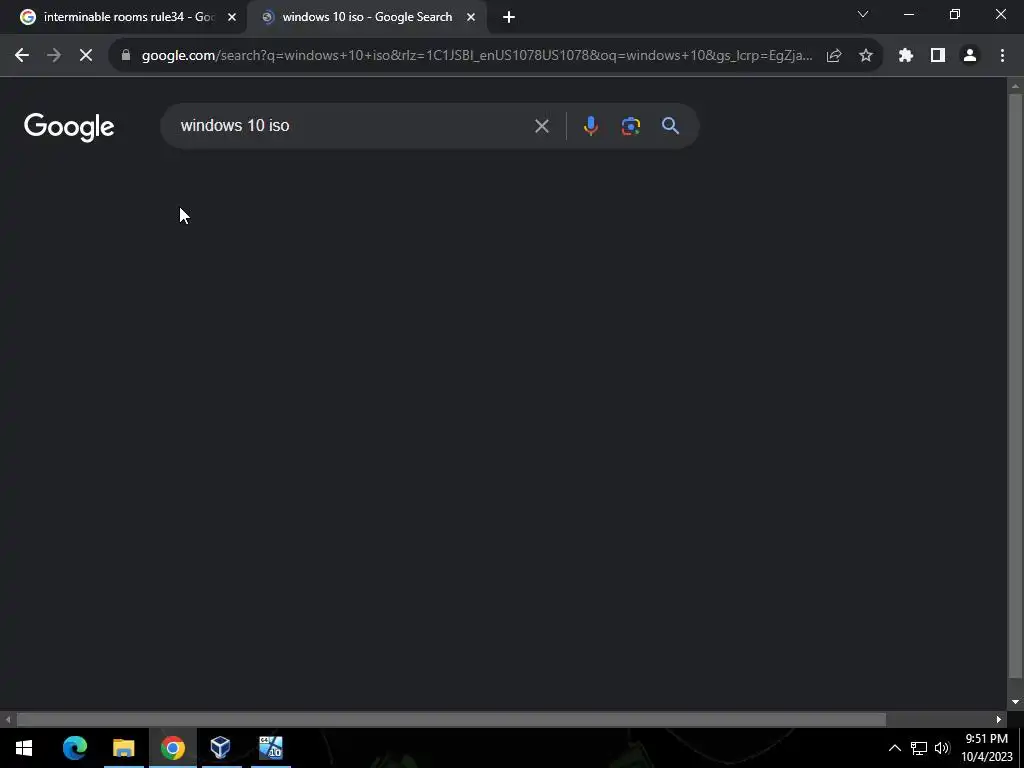Open the Windows 10 setup taskbar app
The height and width of the screenshot is (768, 1024).
(270, 748)
